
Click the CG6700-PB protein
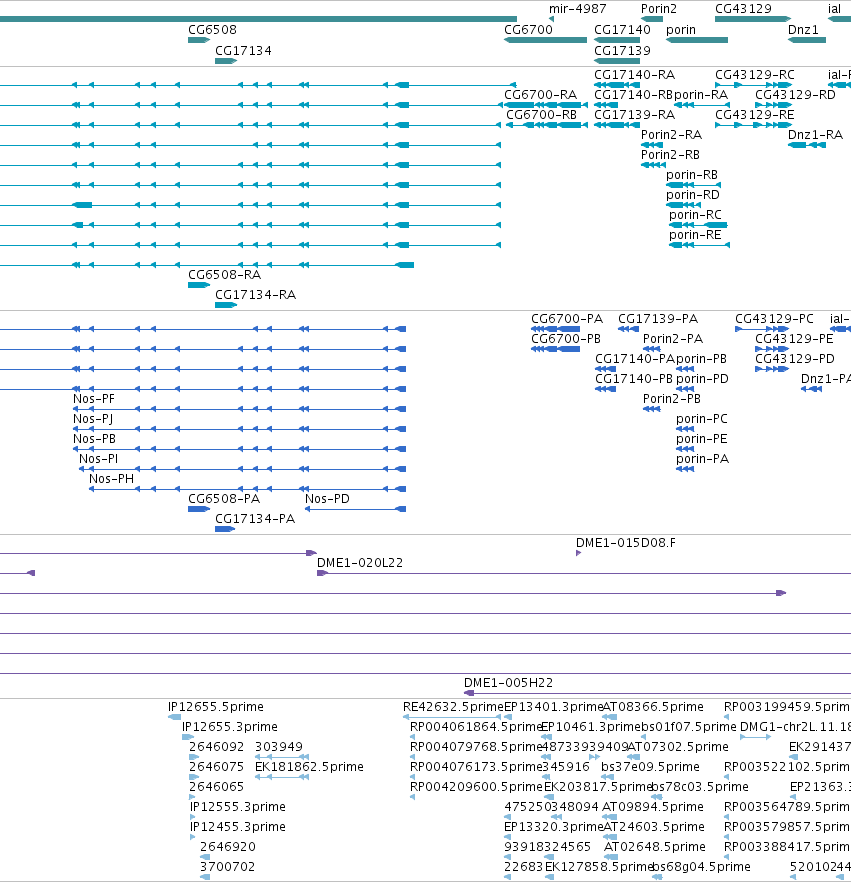pos(555,349)
